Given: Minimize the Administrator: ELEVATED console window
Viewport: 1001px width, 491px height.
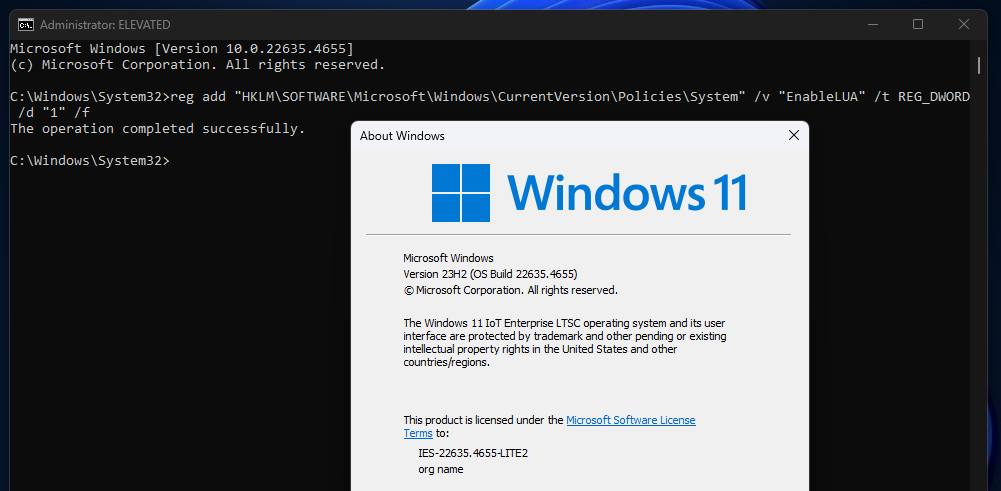Looking at the screenshot, I should (872, 24).
